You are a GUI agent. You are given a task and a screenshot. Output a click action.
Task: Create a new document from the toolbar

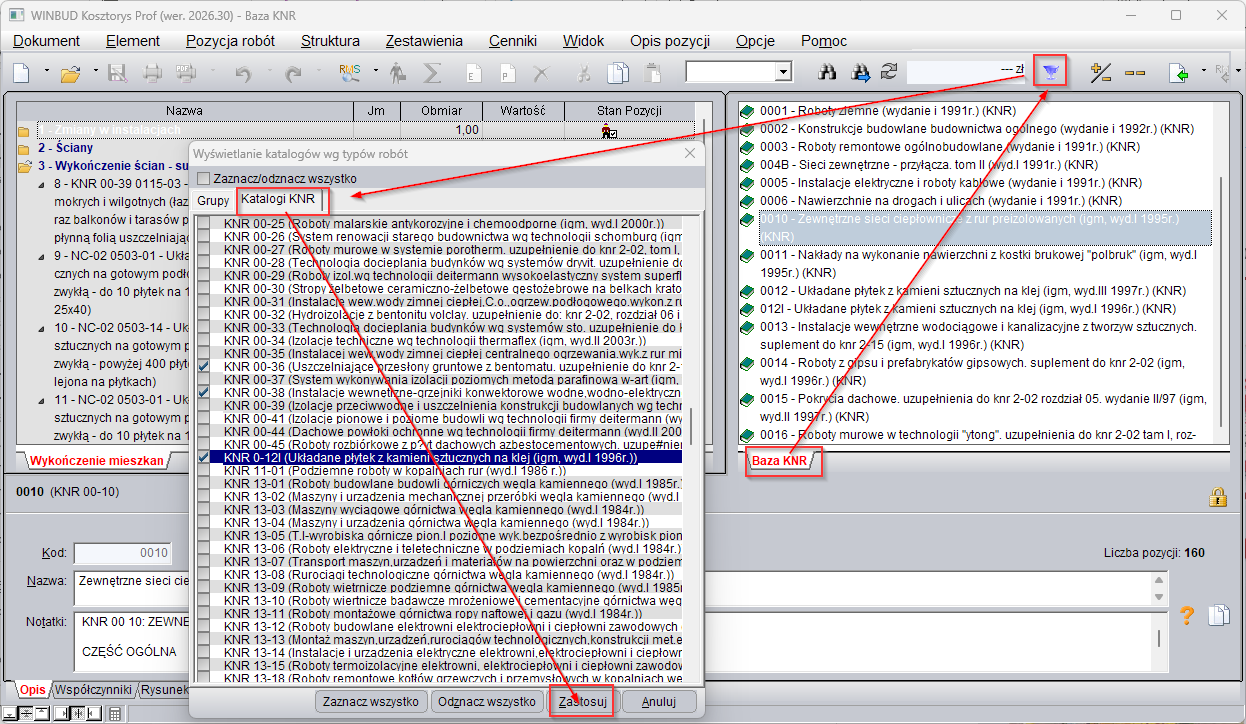(21, 72)
